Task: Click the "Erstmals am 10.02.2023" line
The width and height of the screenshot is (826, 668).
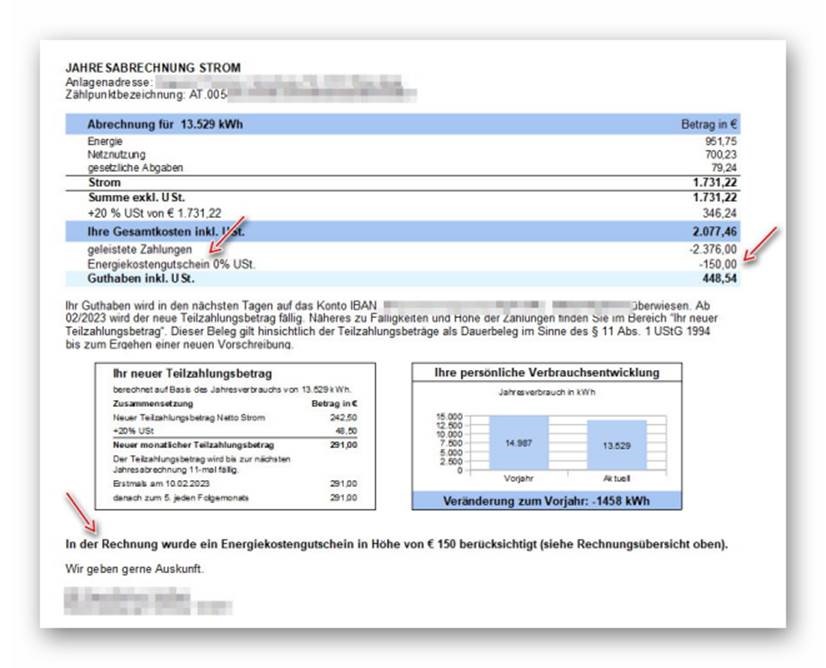Action: click(x=161, y=484)
